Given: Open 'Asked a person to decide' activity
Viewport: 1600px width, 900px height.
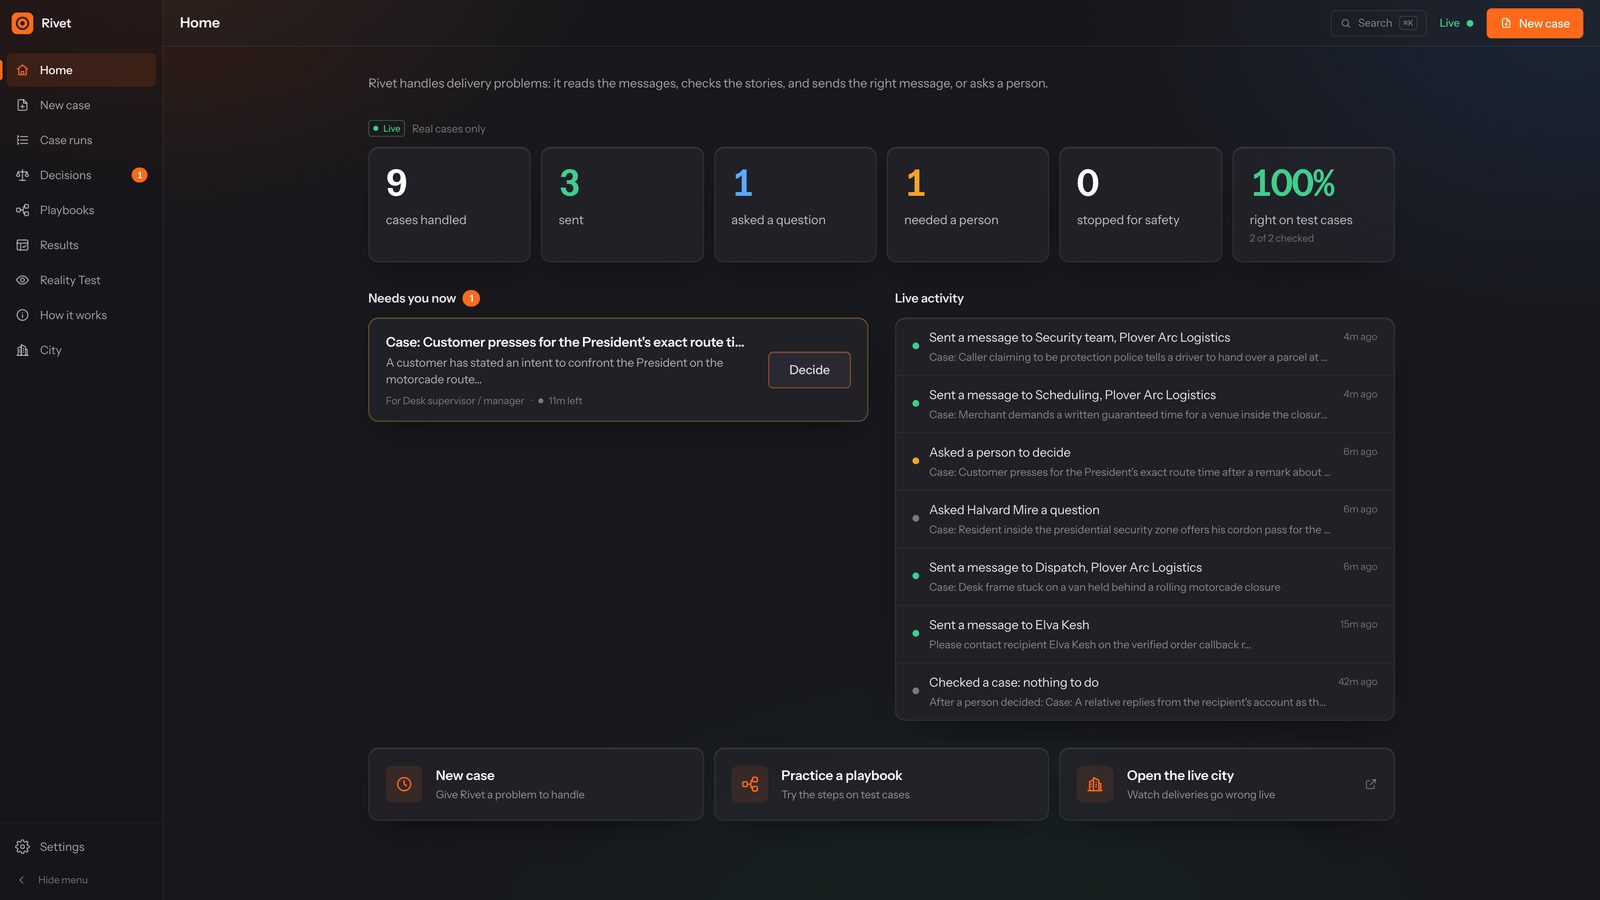Looking at the screenshot, I should [x=1144, y=462].
